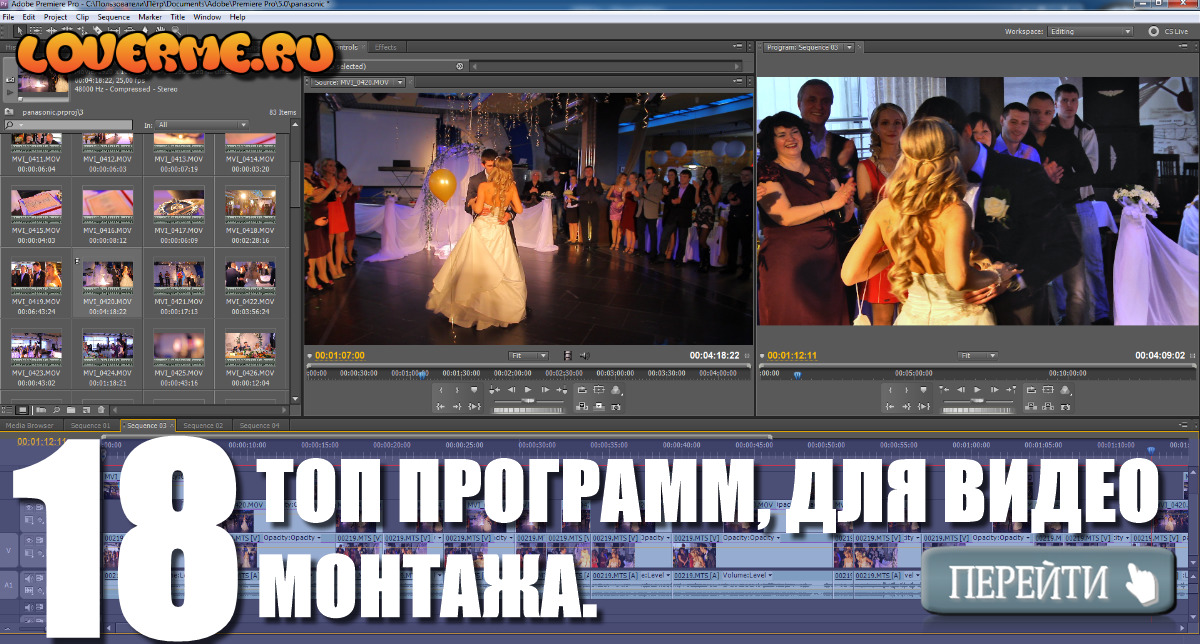Click Insert button in Source monitor
Viewport: 1200px width, 644px height.
(582, 406)
